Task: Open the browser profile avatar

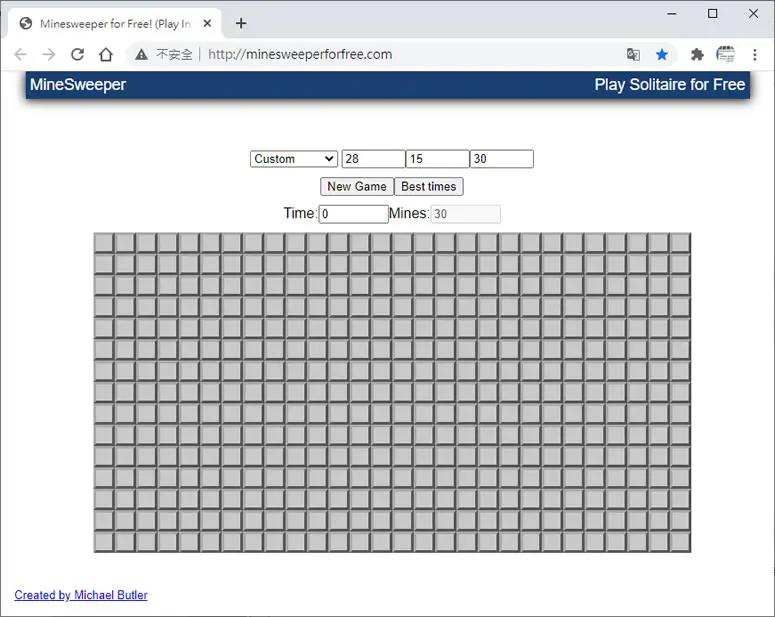Action: [x=725, y=54]
